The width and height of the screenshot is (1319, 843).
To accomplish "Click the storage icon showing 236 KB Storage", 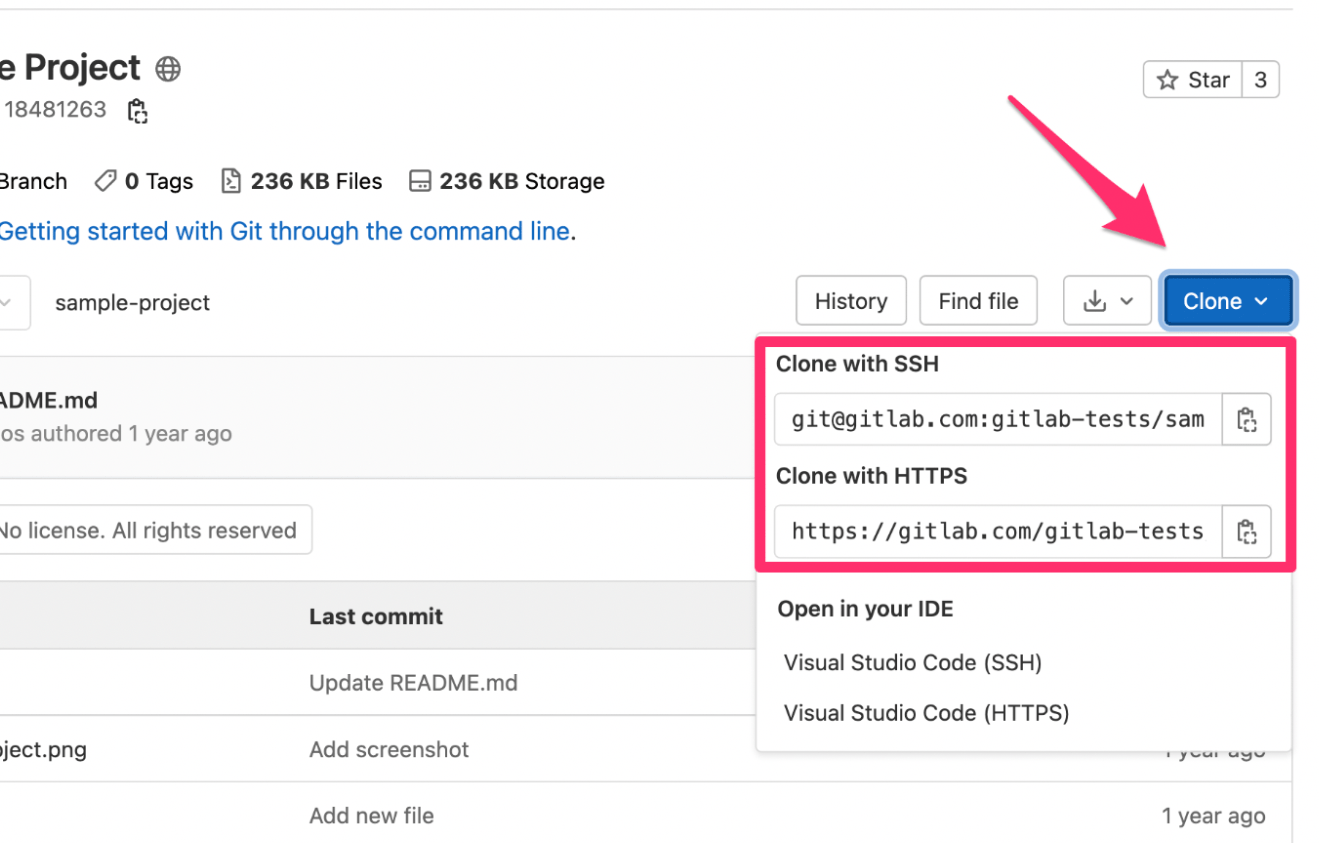I will (x=419, y=180).
